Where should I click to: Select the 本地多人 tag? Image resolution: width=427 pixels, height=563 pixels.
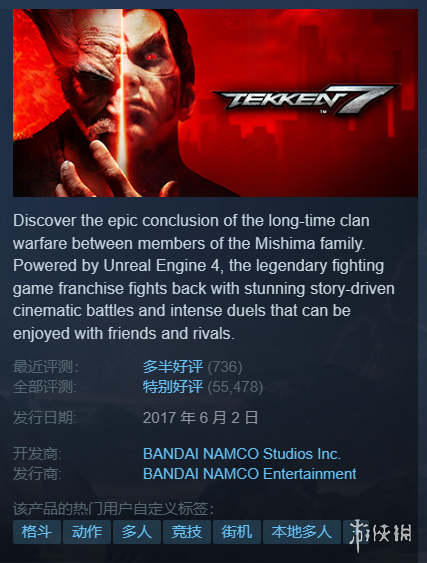(301, 532)
